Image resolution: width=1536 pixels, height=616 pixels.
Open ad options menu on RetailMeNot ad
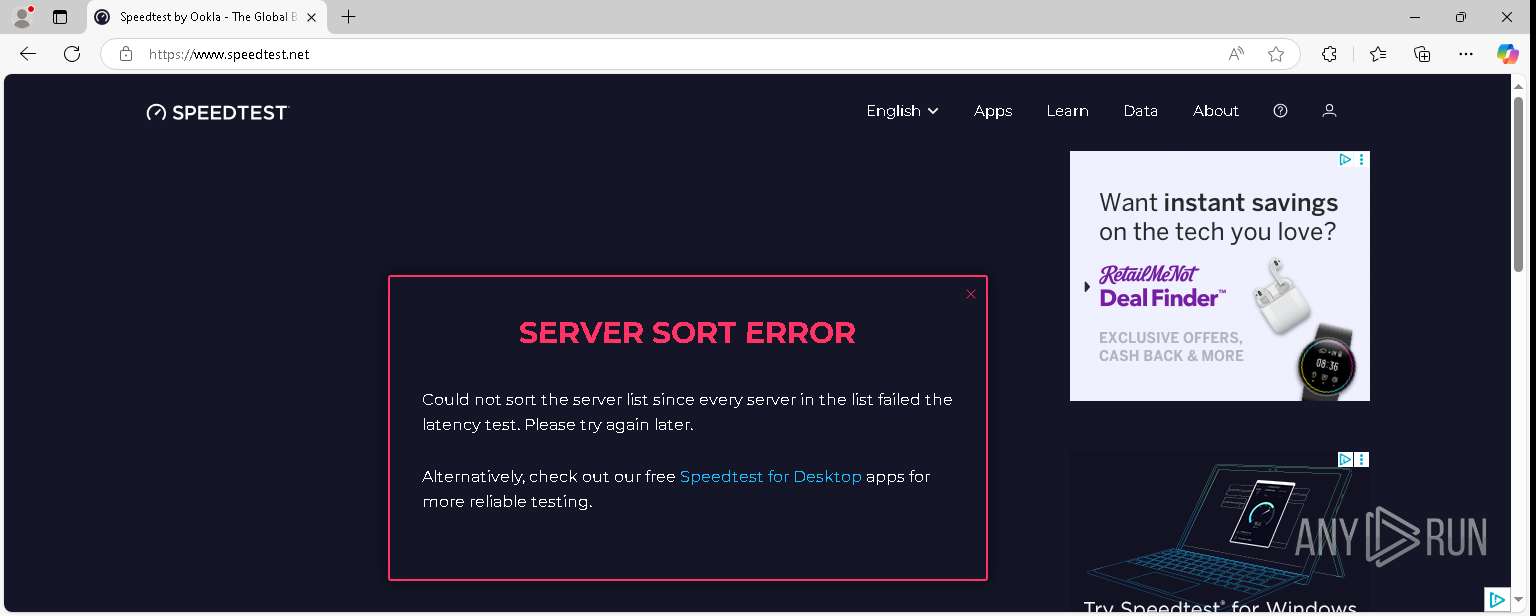coord(1362,159)
